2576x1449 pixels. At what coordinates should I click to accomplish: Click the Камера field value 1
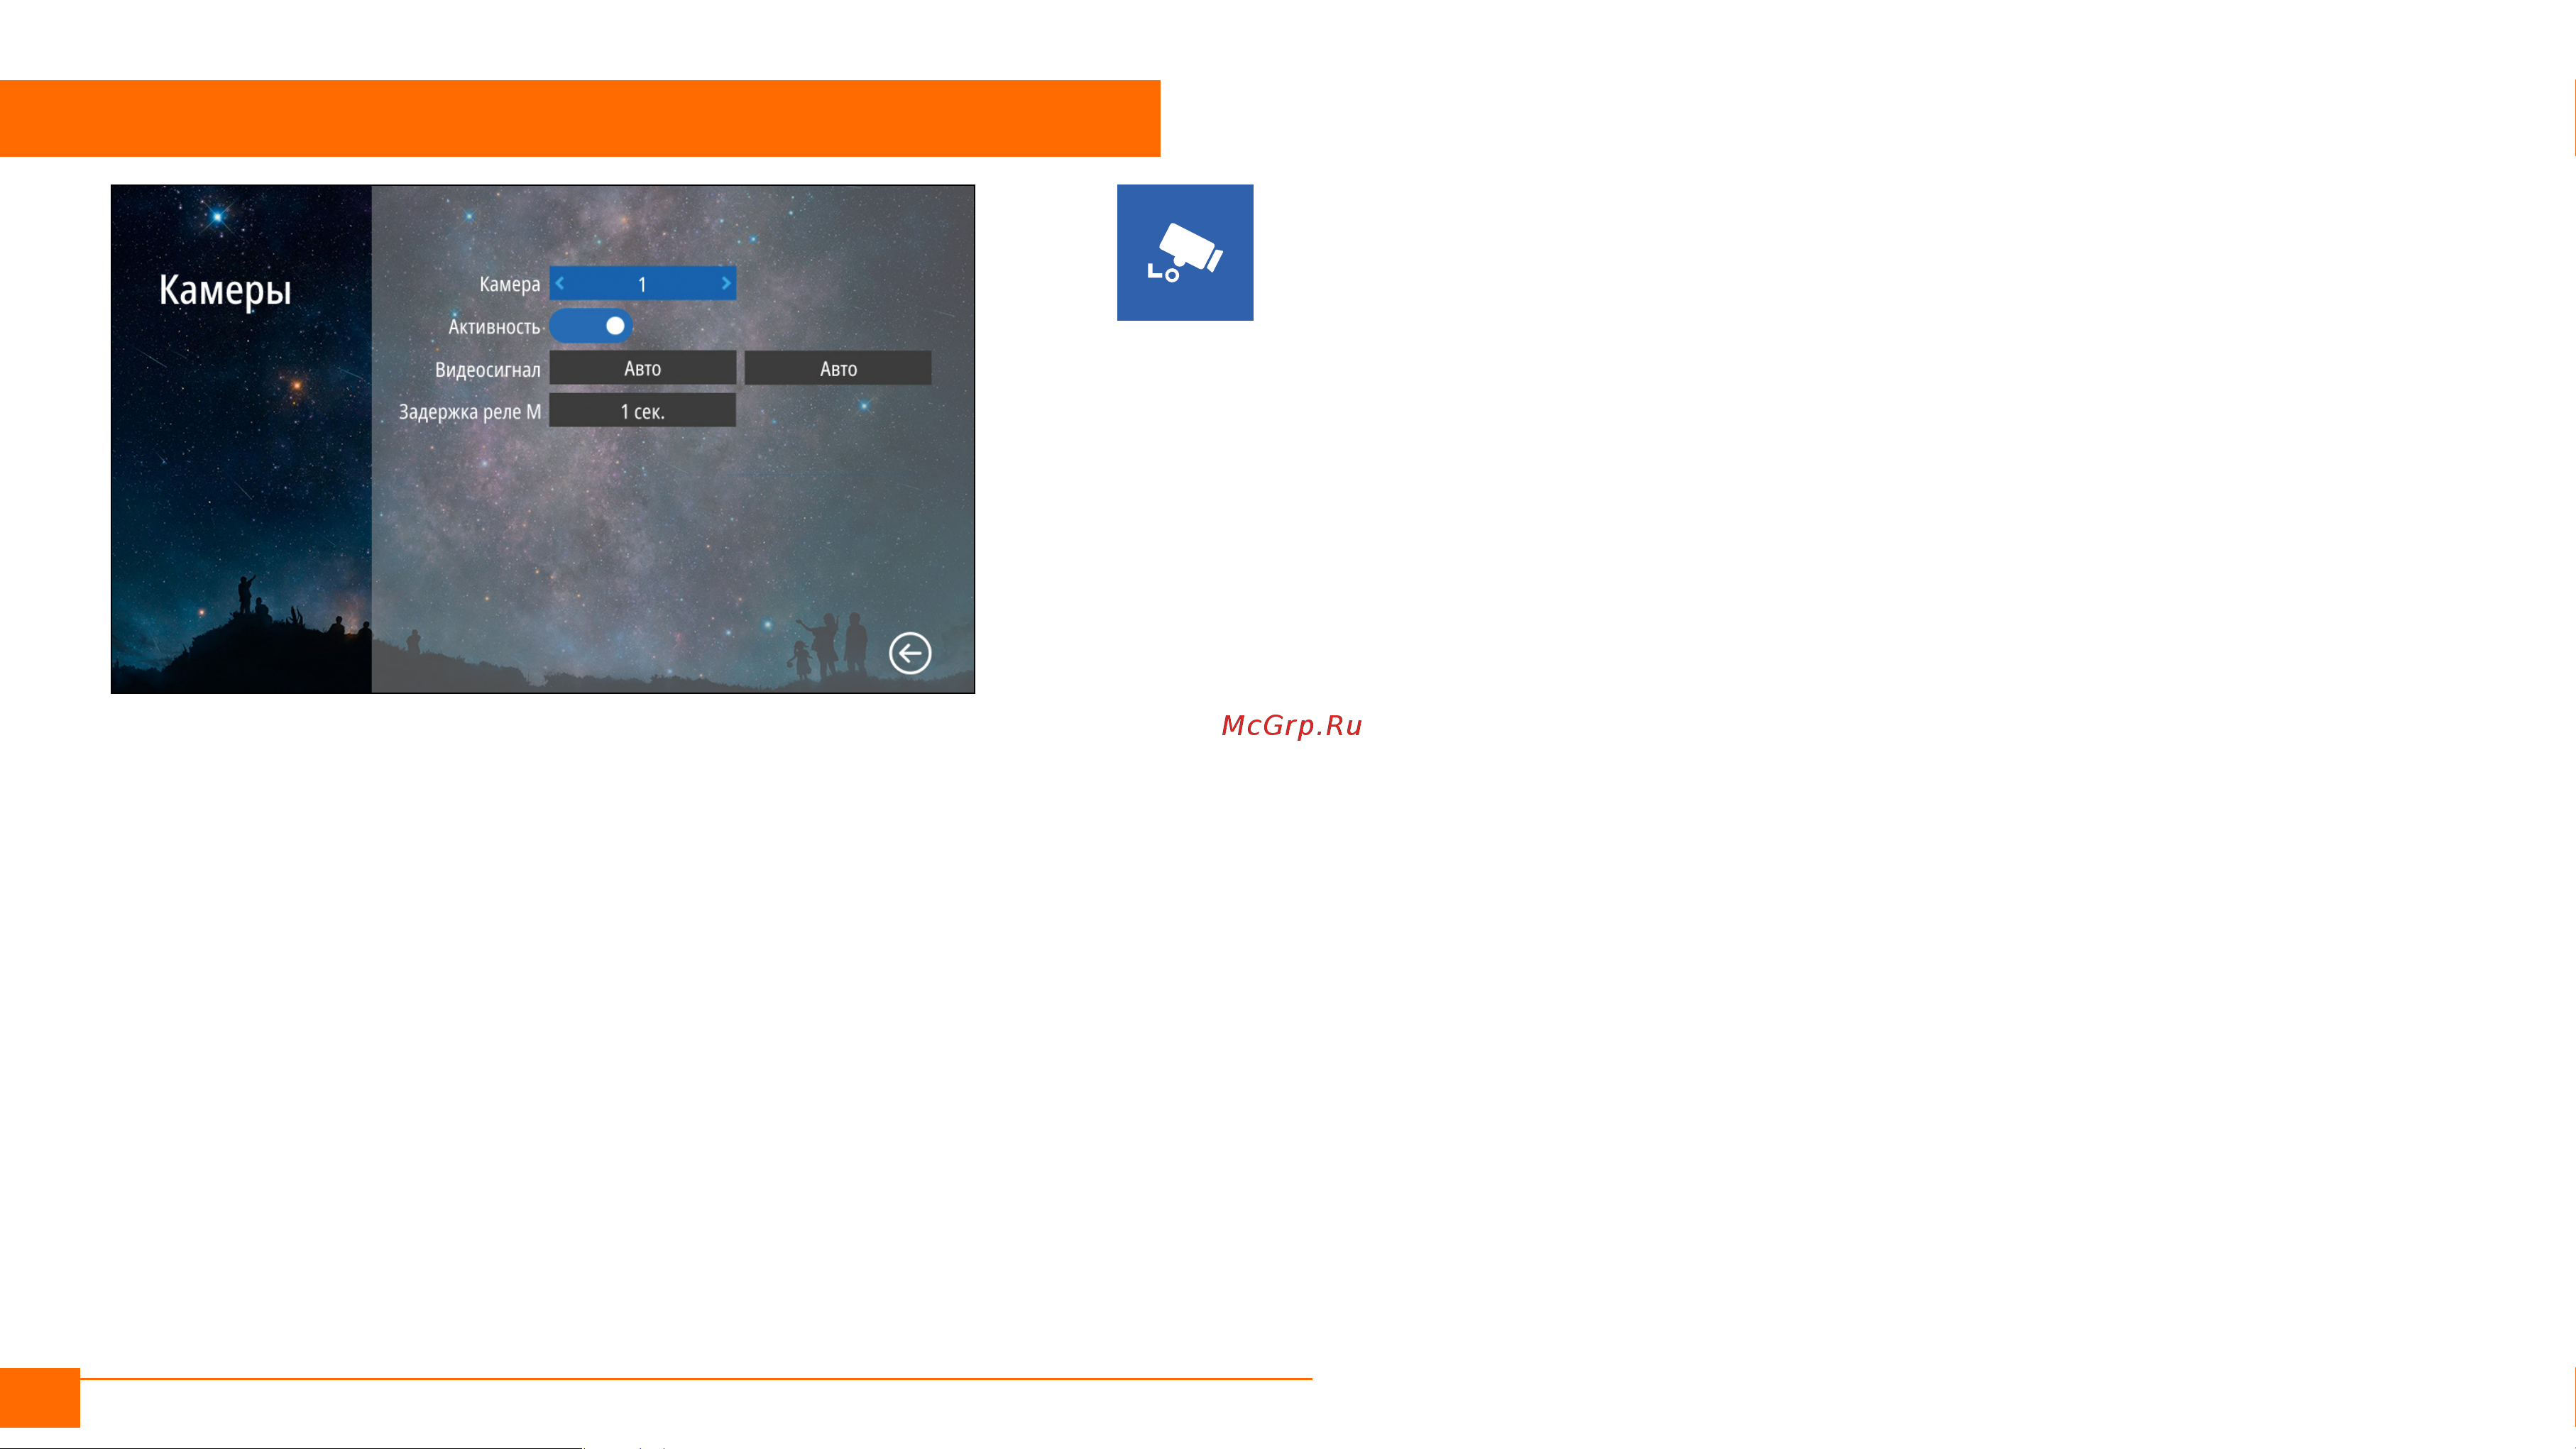pos(642,284)
